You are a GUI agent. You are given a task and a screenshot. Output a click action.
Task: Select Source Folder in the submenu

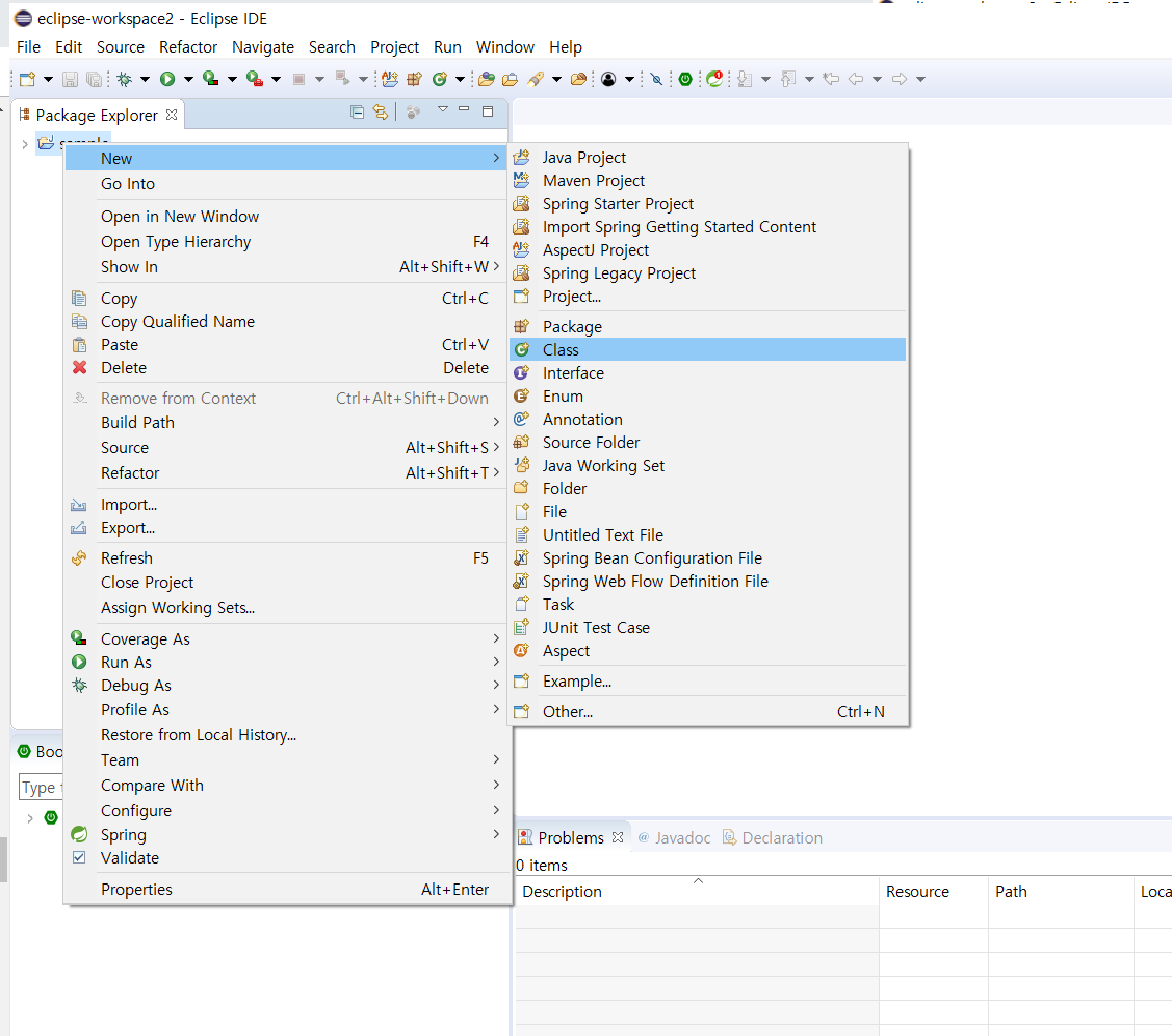708,443
